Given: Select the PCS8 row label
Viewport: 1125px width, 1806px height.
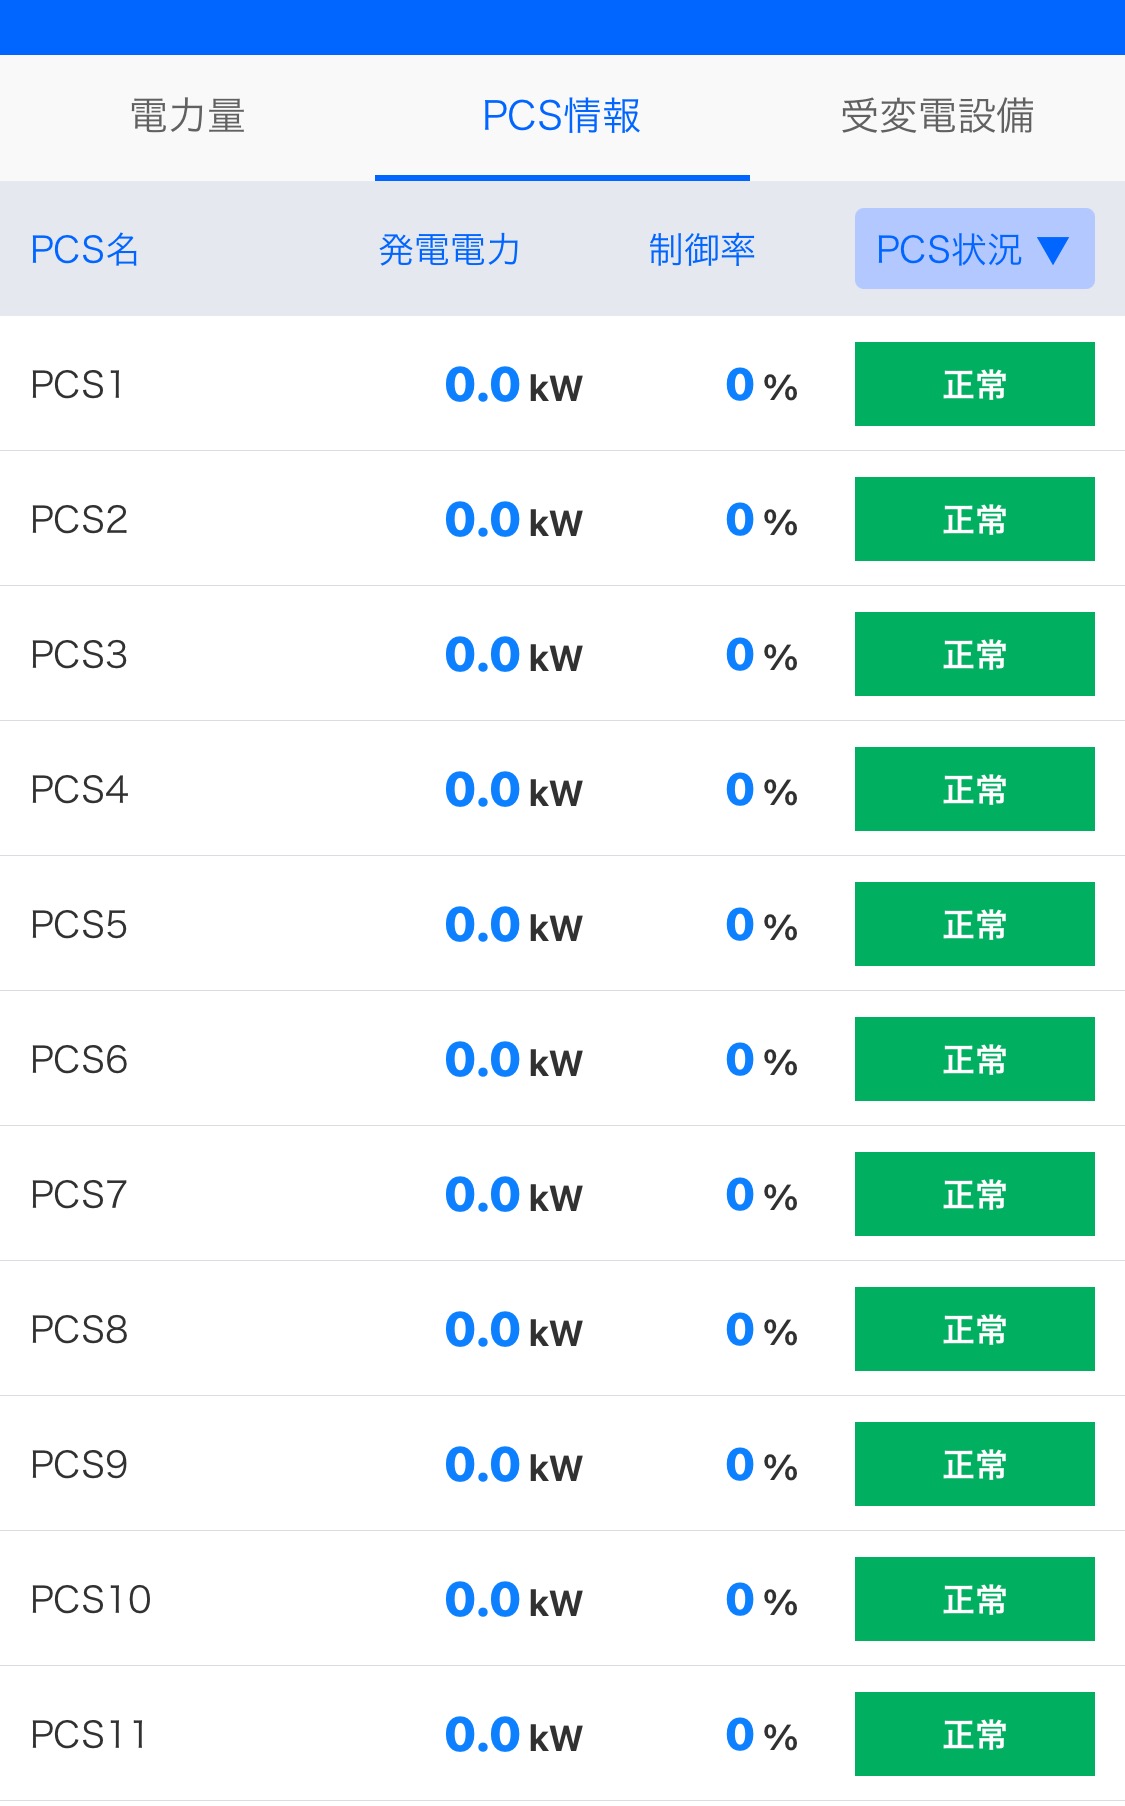Looking at the screenshot, I should point(79,1330).
